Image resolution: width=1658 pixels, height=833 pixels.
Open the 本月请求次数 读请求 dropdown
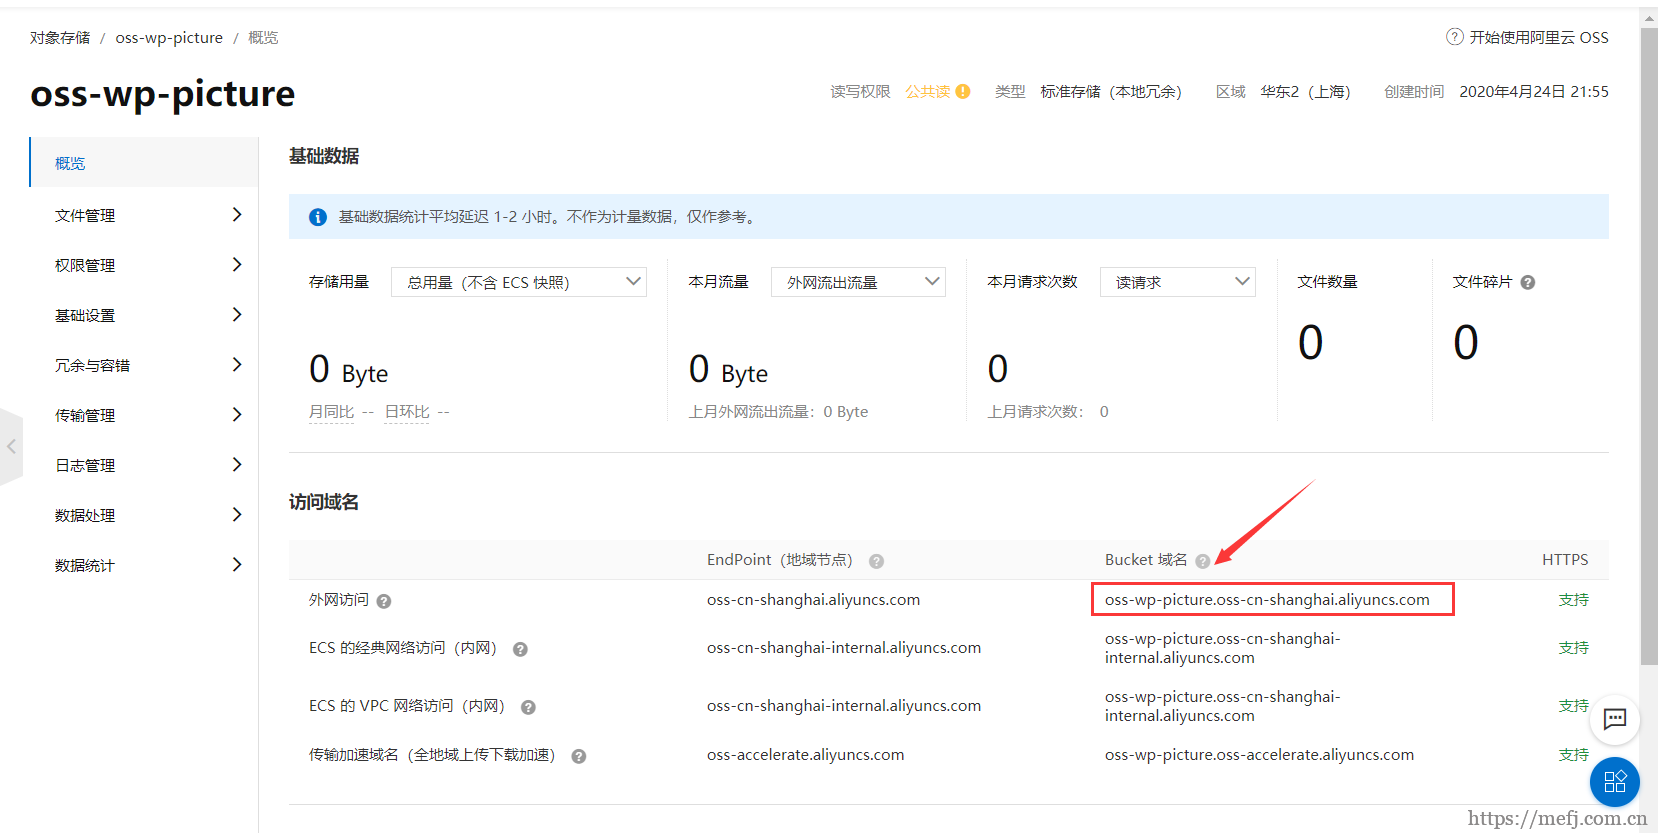pyautogui.click(x=1178, y=282)
